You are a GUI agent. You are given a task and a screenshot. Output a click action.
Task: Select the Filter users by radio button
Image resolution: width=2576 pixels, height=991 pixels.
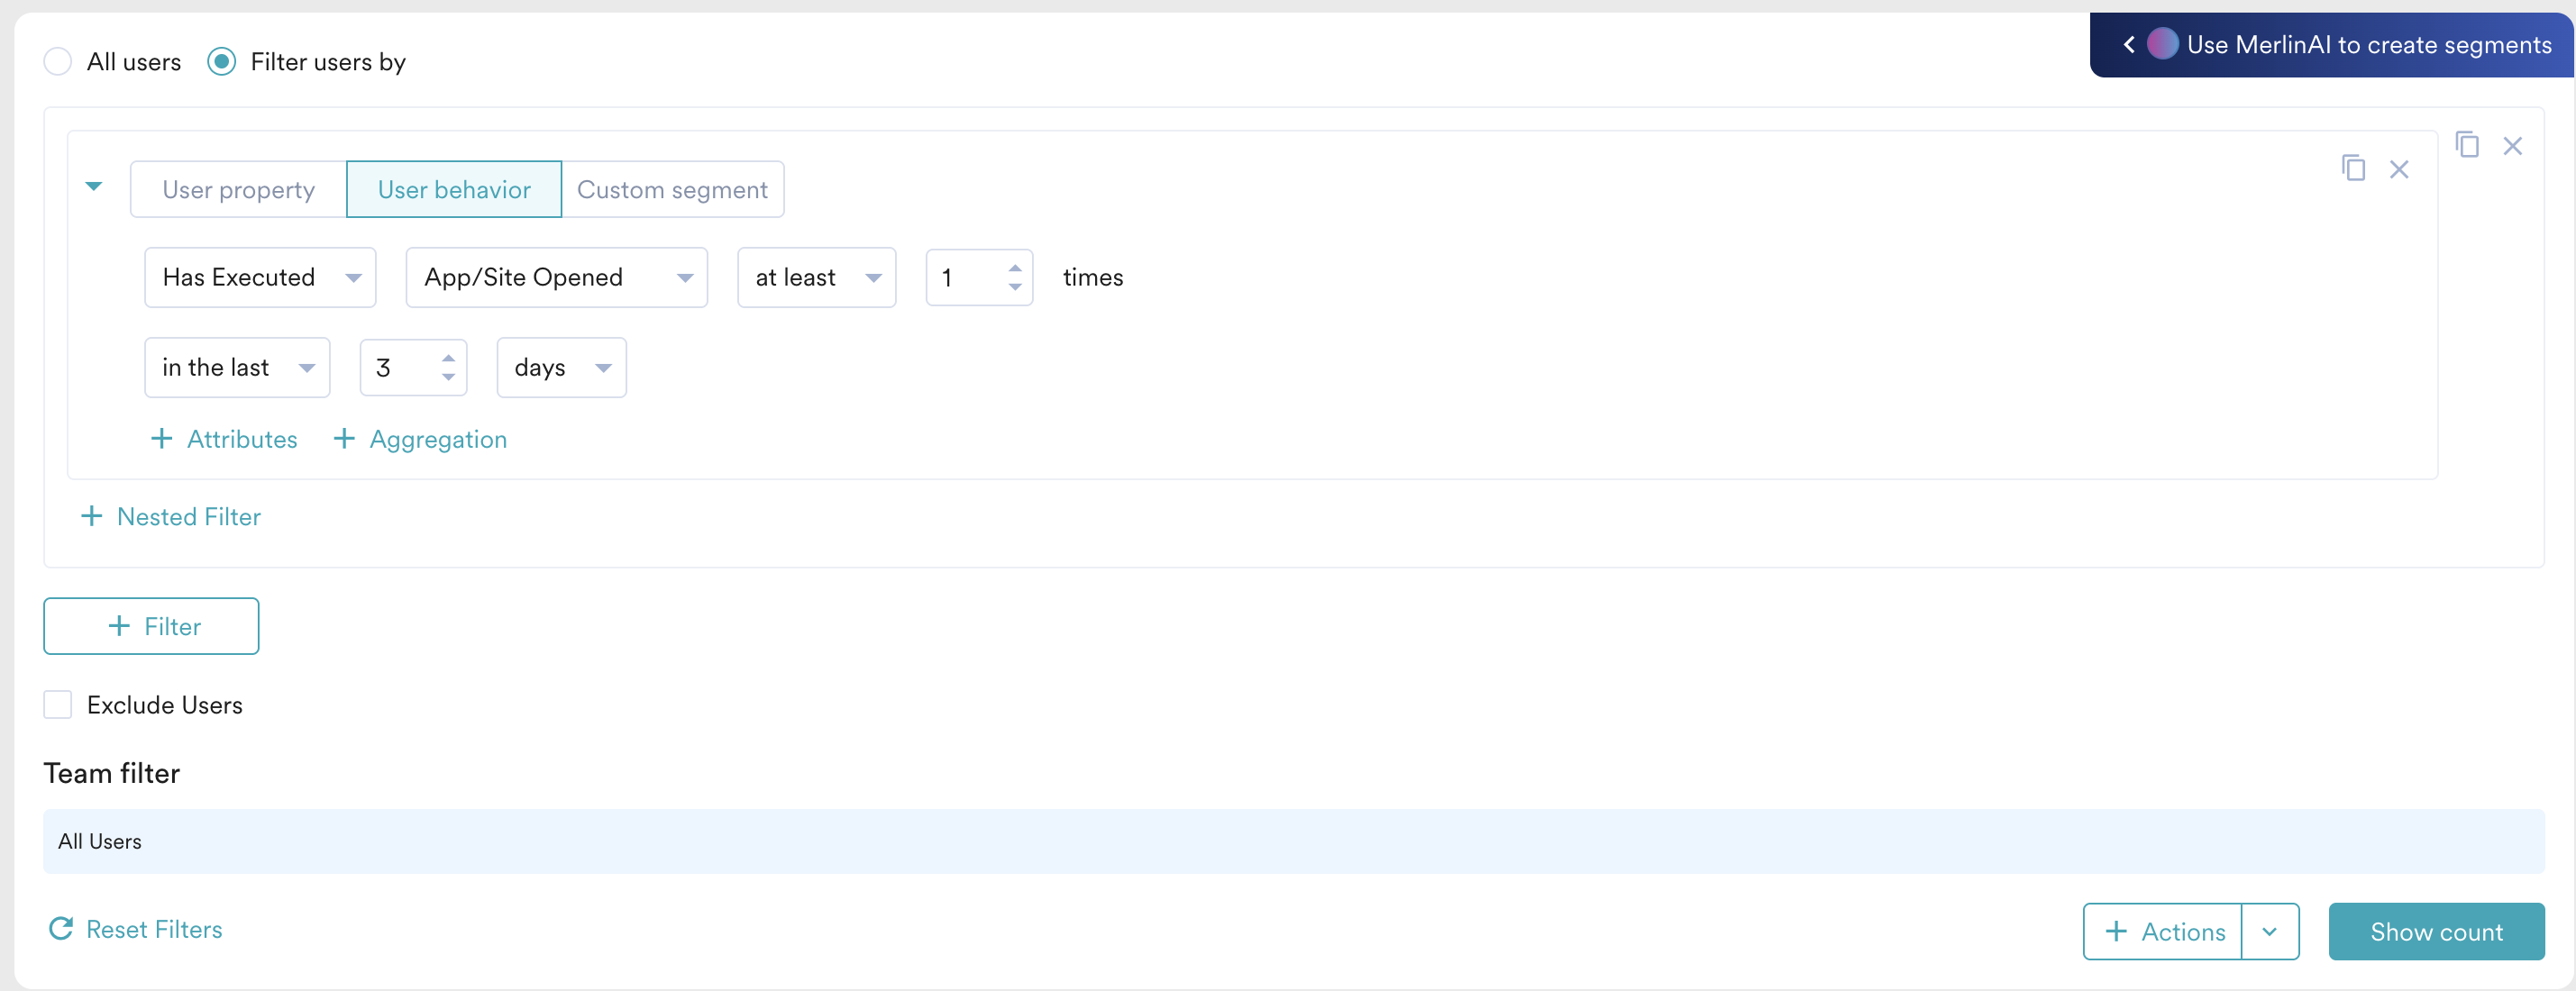[221, 61]
